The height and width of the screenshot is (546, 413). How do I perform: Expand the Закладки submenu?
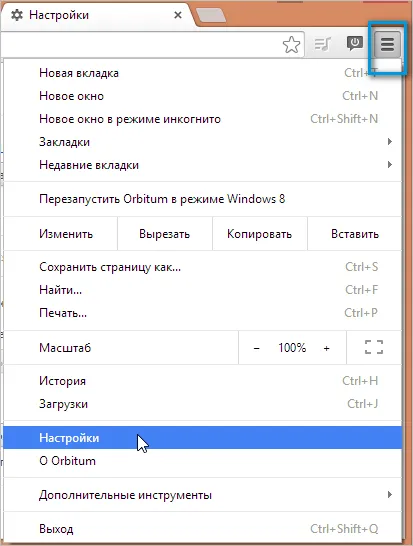[203, 142]
